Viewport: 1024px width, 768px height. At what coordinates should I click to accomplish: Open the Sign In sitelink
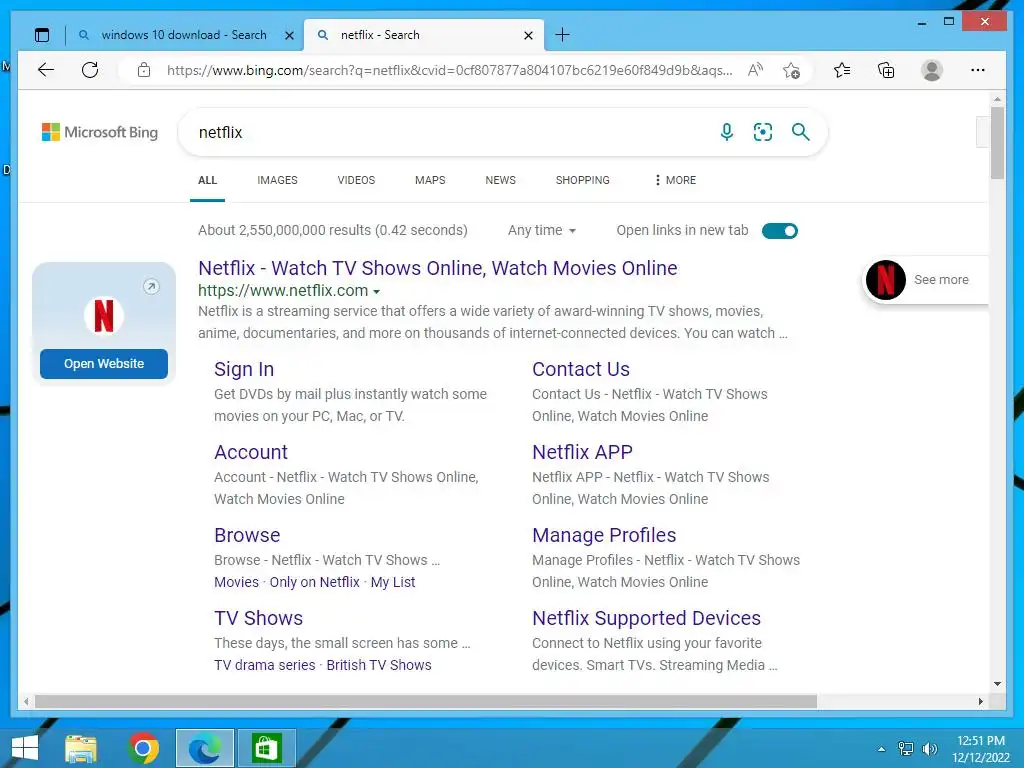coord(244,369)
